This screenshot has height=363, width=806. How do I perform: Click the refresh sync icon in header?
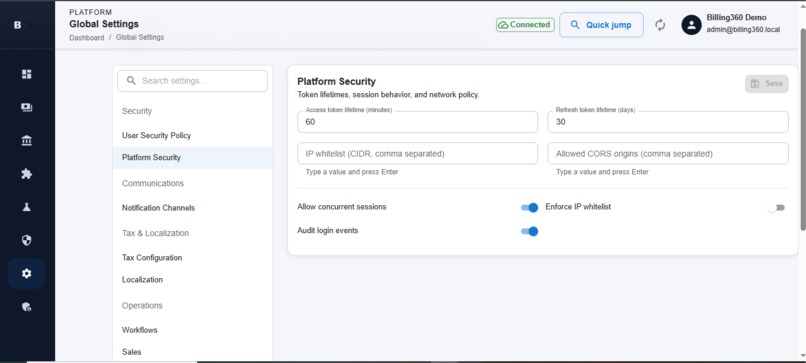pyautogui.click(x=661, y=25)
